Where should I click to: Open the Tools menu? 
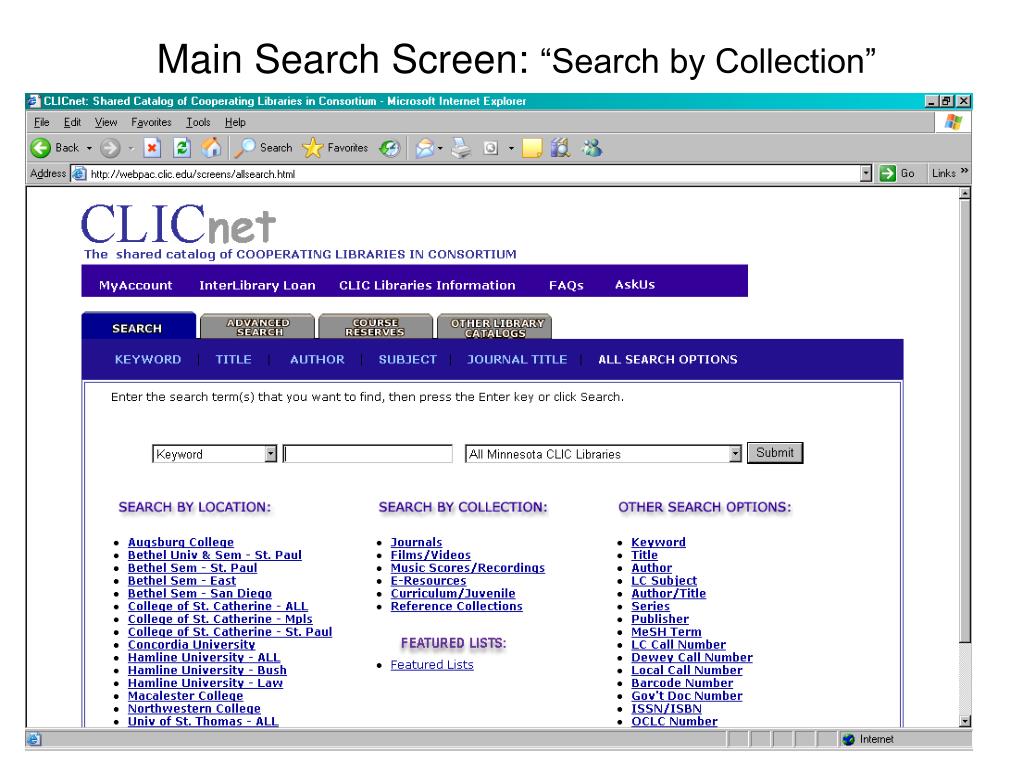click(x=199, y=122)
